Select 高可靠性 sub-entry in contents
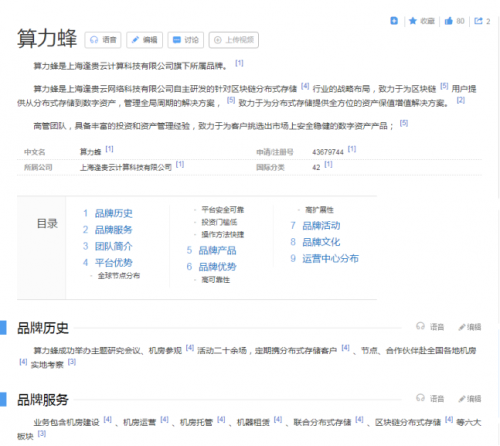This screenshot has width=500, height=446. pyautogui.click(x=215, y=280)
